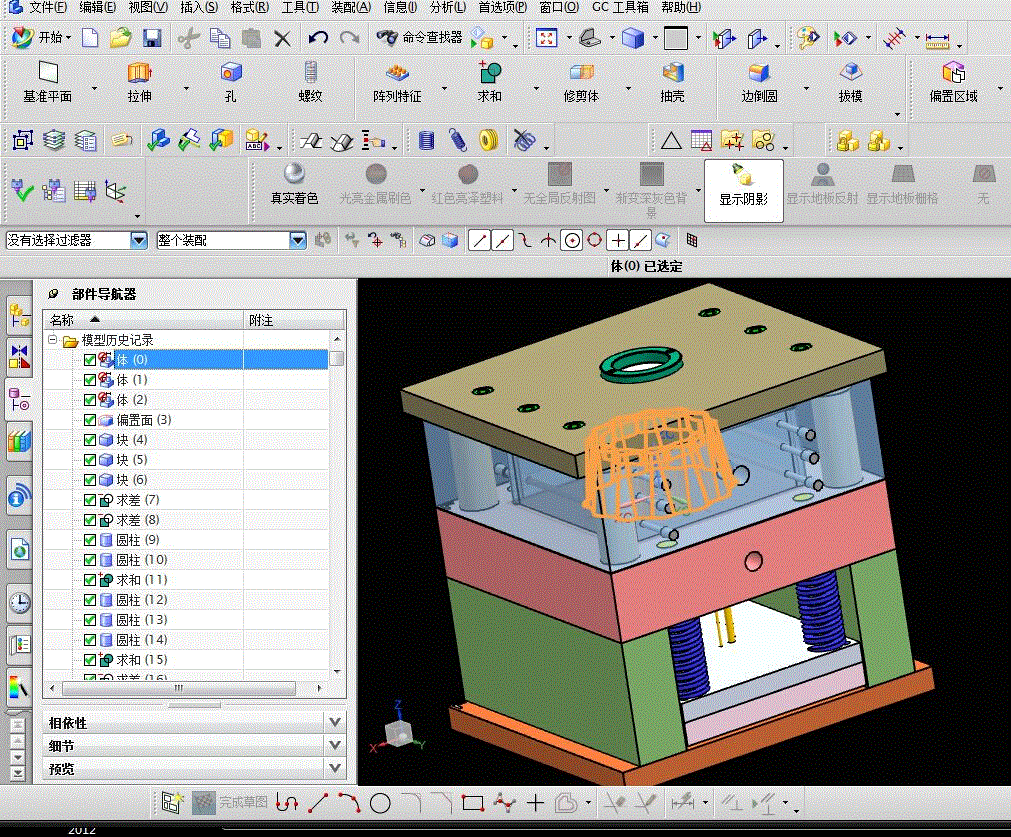Click the Extrude (拉伸) tool icon
This screenshot has width=1011, height=837.
139,73
